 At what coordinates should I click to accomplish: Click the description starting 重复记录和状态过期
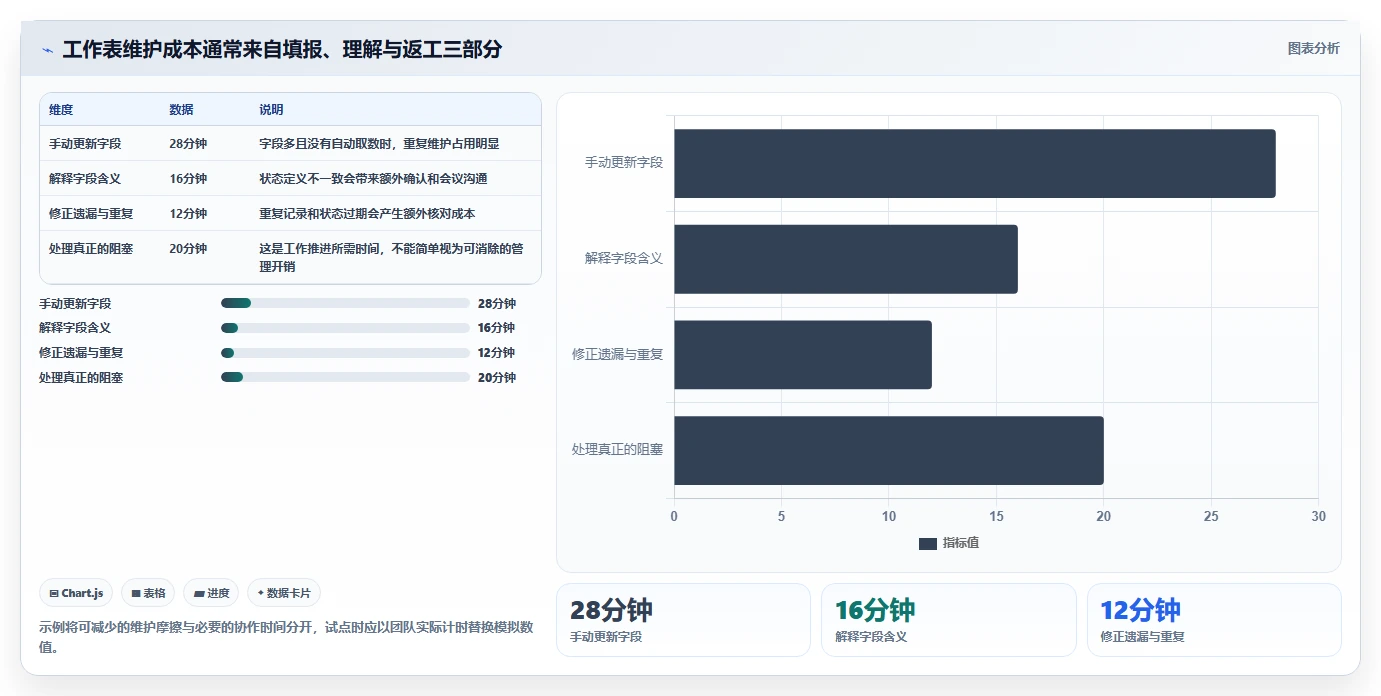pos(367,214)
